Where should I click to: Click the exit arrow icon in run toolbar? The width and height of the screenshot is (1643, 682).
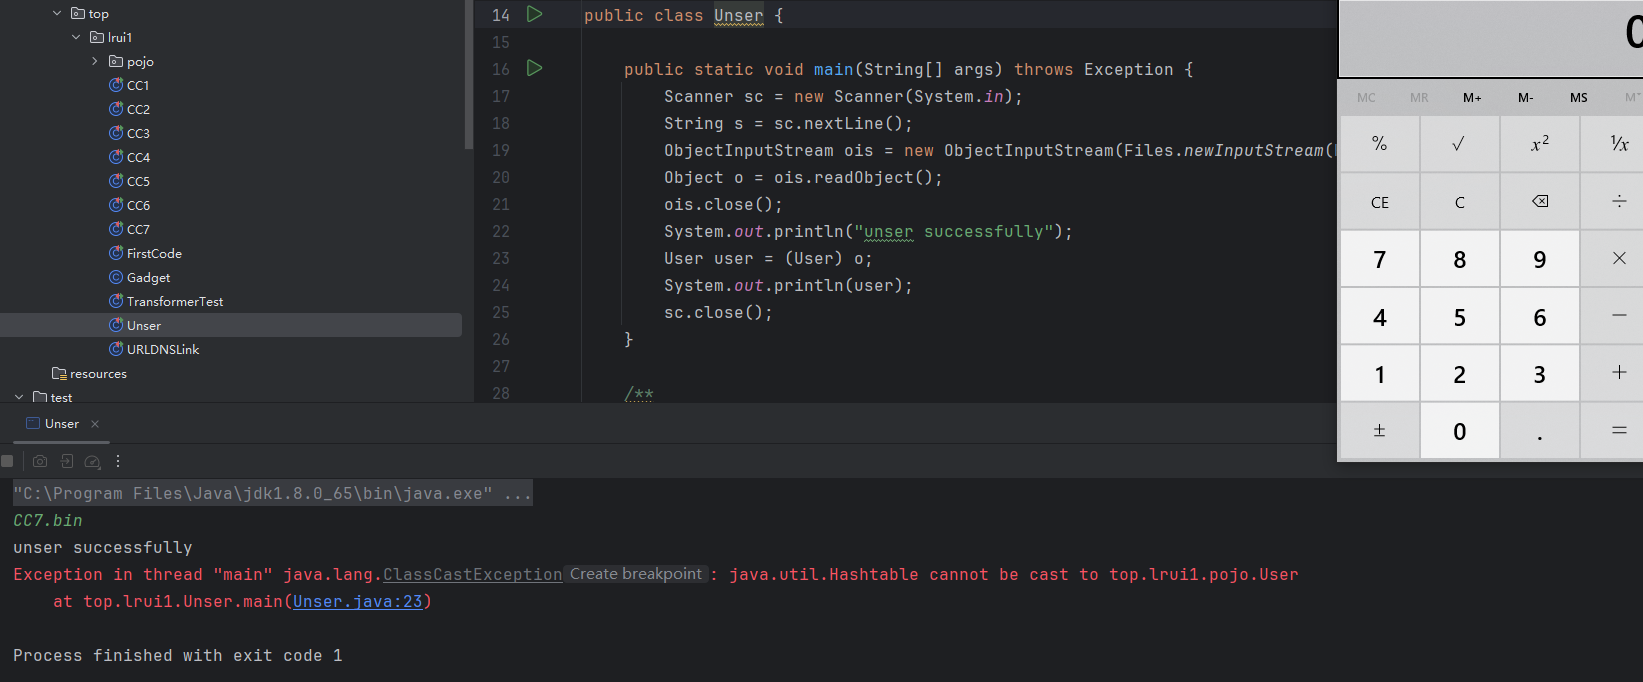[67, 461]
